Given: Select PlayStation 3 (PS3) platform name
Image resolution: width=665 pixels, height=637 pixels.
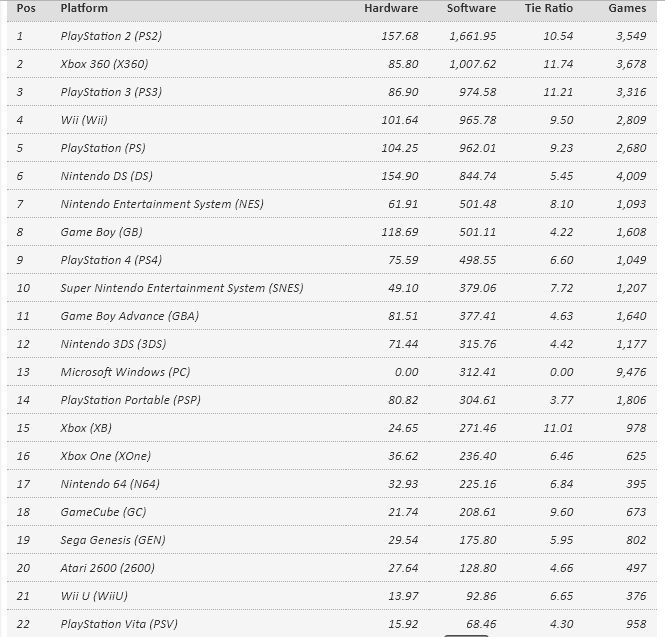Looking at the screenshot, I should [x=111, y=92].
